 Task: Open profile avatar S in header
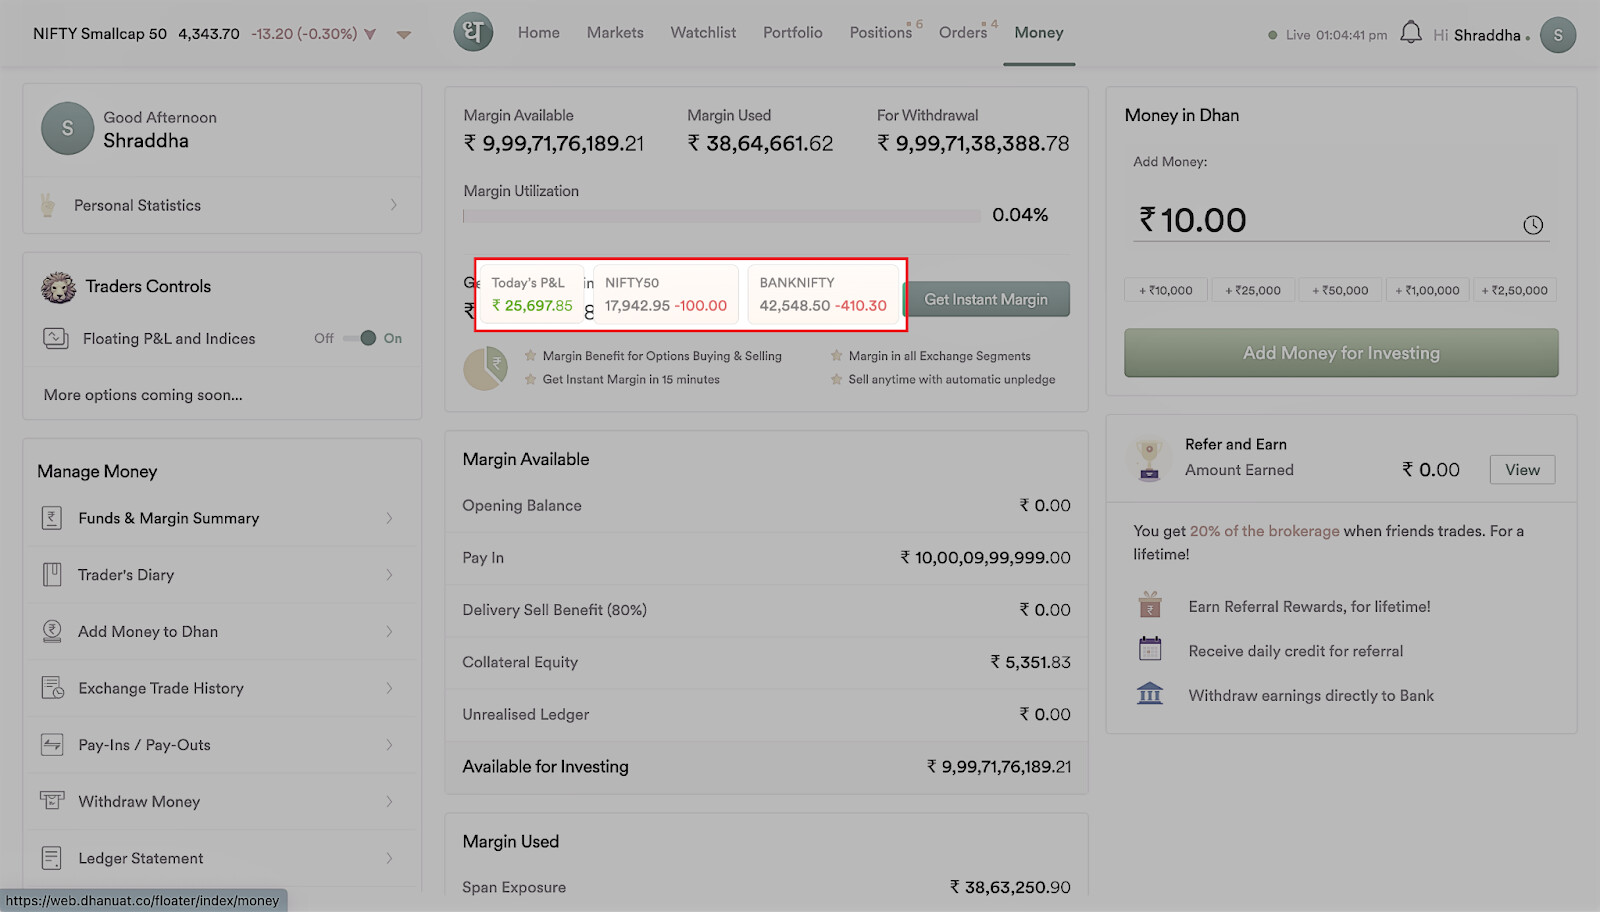(1557, 35)
